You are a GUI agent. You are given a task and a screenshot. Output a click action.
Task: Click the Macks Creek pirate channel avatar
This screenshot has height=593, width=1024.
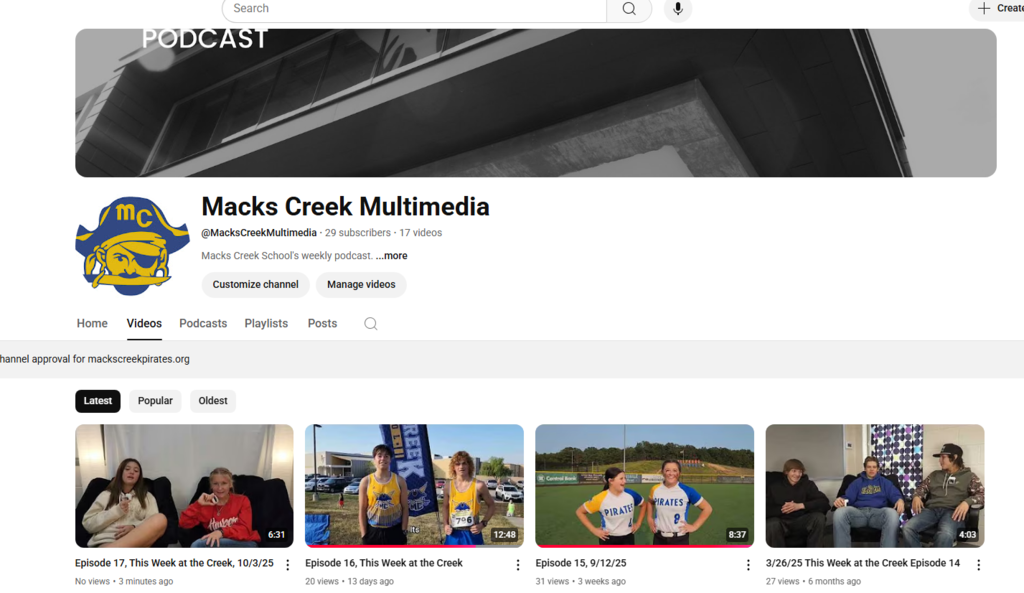point(132,246)
